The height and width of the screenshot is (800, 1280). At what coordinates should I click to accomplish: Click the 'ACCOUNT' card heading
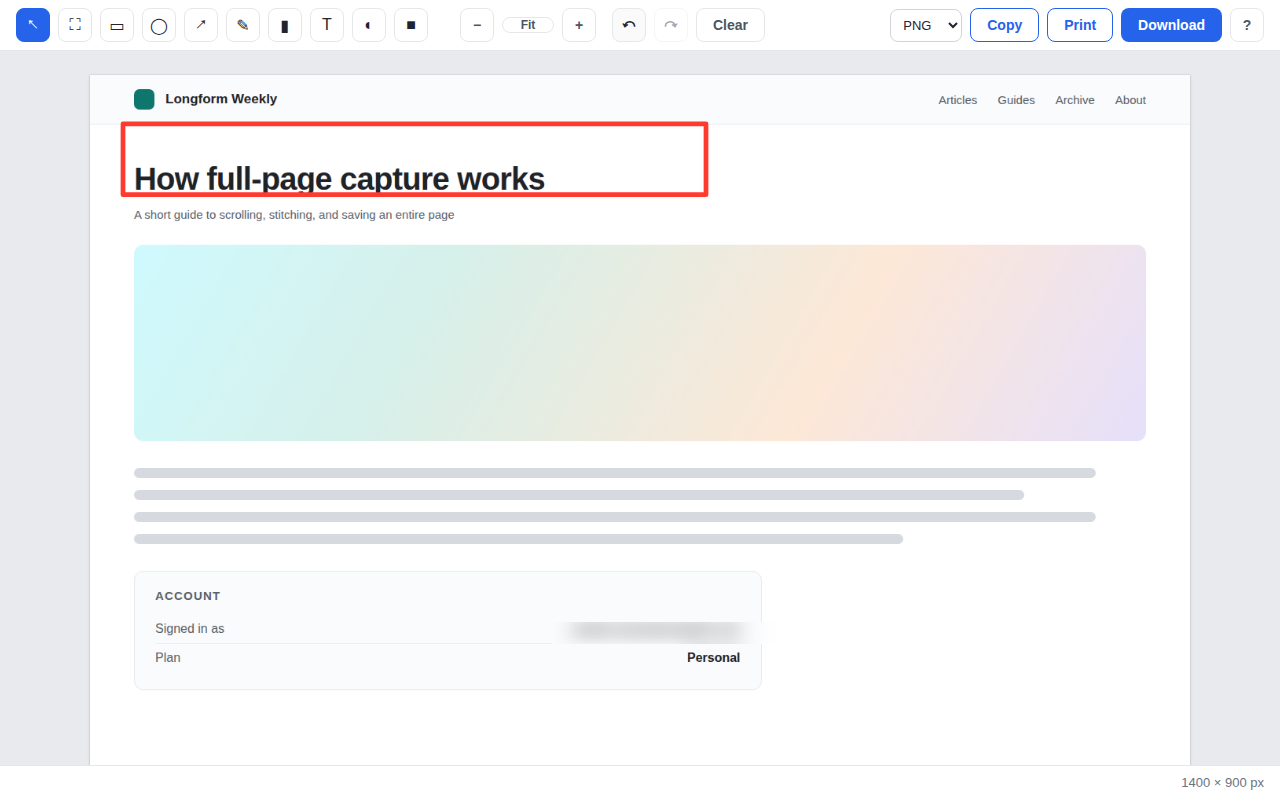188,596
